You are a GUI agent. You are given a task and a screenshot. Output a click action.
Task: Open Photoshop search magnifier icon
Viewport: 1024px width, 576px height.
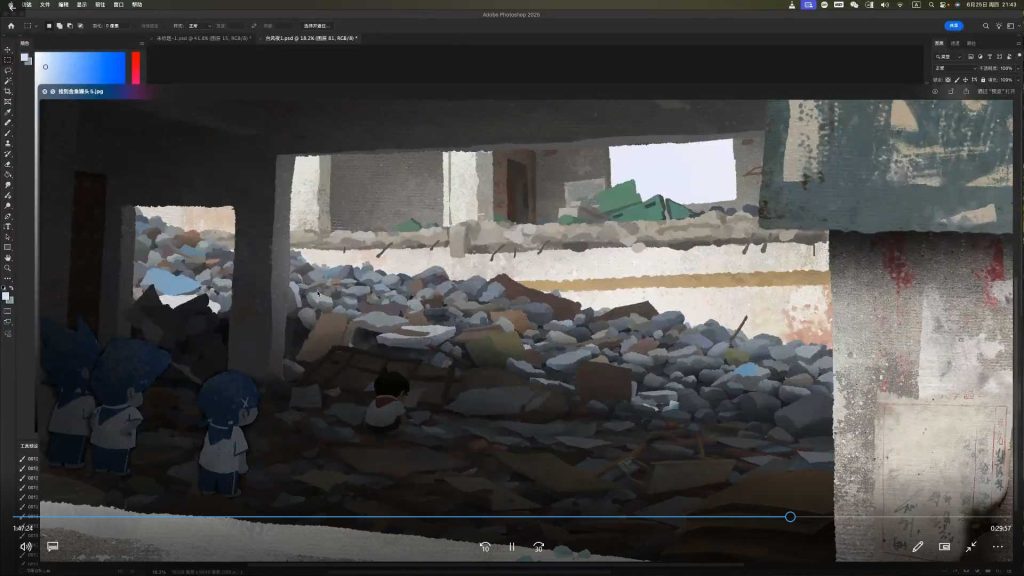pos(985,26)
